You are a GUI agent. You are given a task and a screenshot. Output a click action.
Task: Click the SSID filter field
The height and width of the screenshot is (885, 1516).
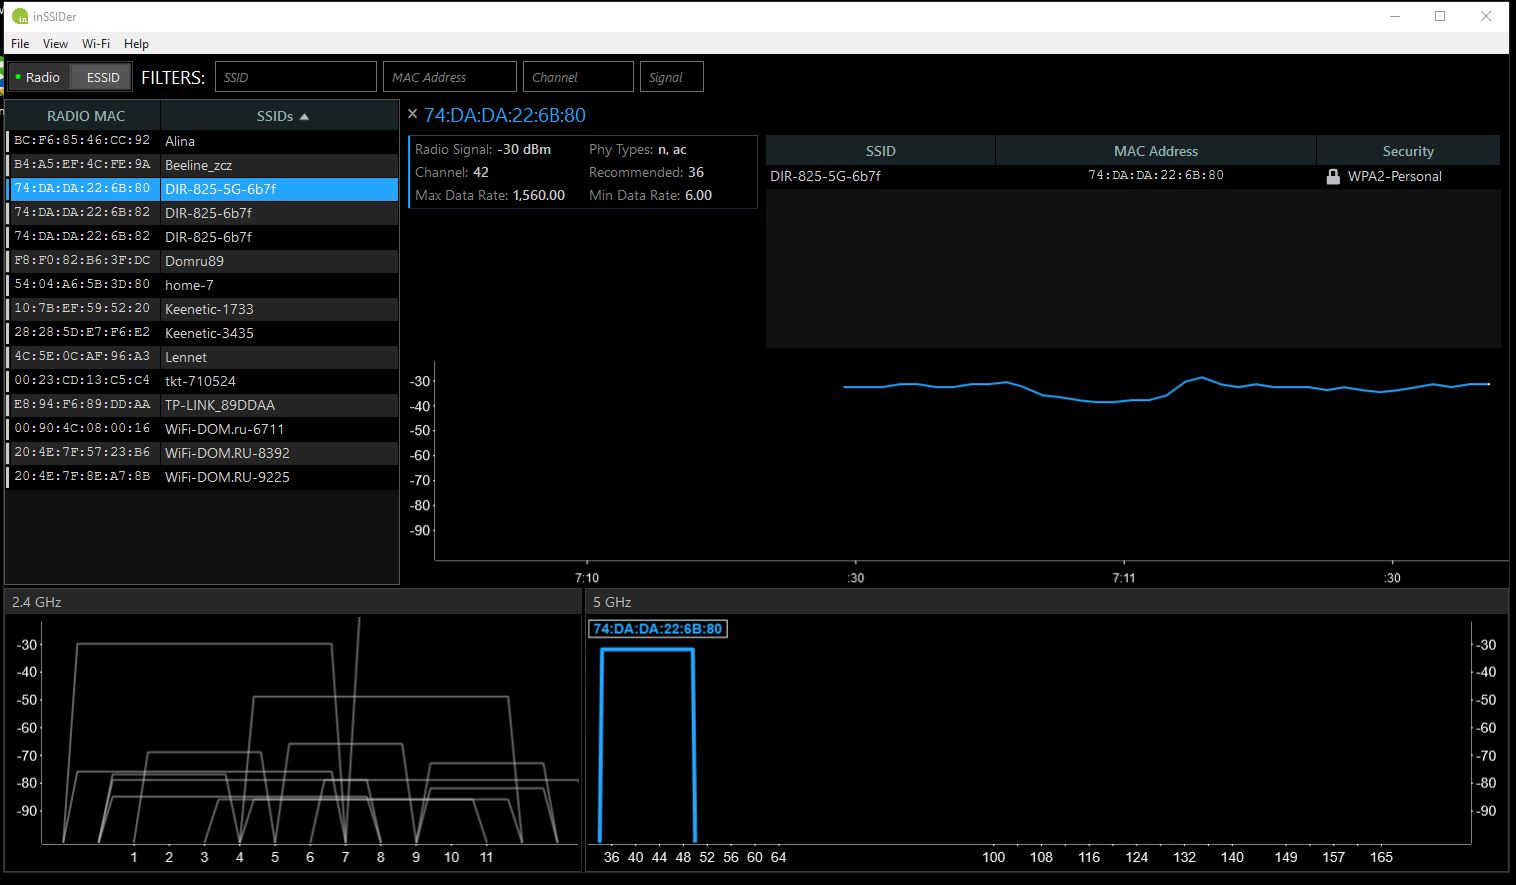tap(296, 77)
